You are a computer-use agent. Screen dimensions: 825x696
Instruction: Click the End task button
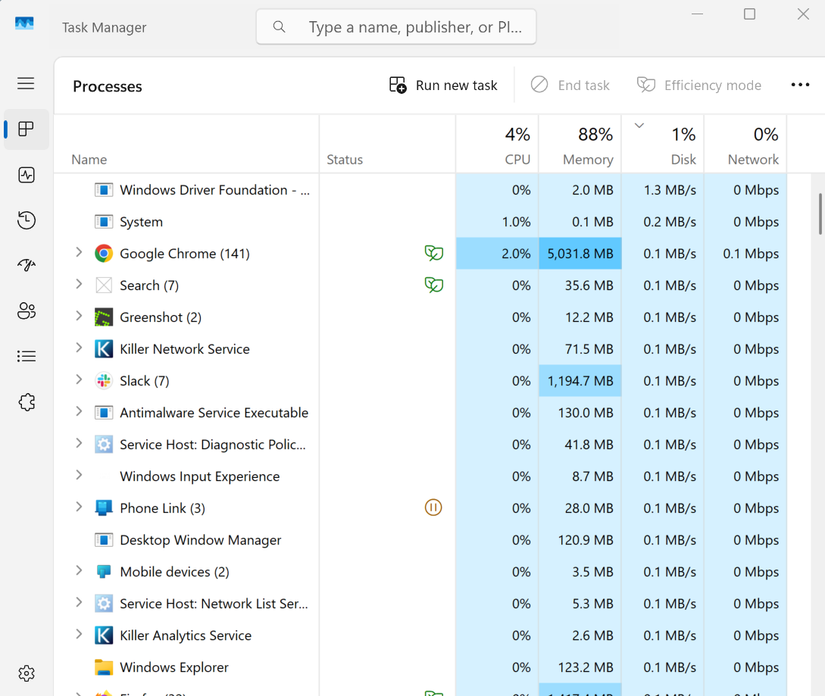click(570, 85)
